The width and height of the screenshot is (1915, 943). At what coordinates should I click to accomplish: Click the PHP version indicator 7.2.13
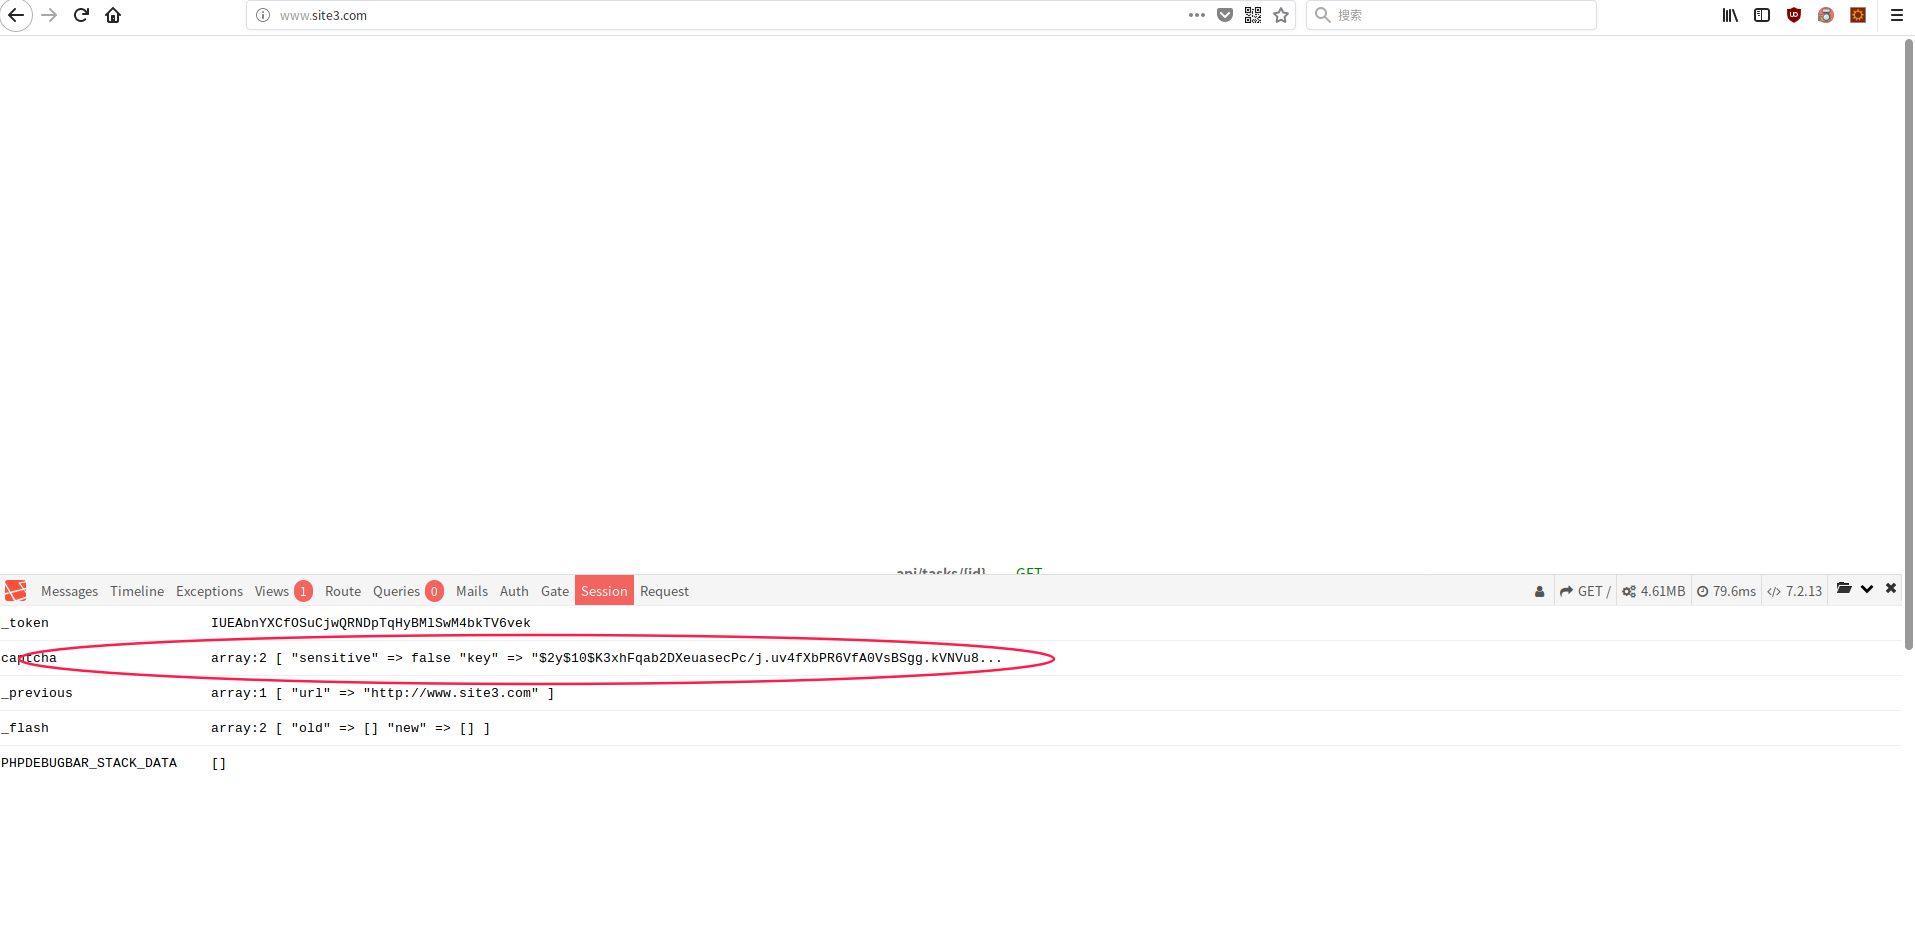pyautogui.click(x=1794, y=591)
